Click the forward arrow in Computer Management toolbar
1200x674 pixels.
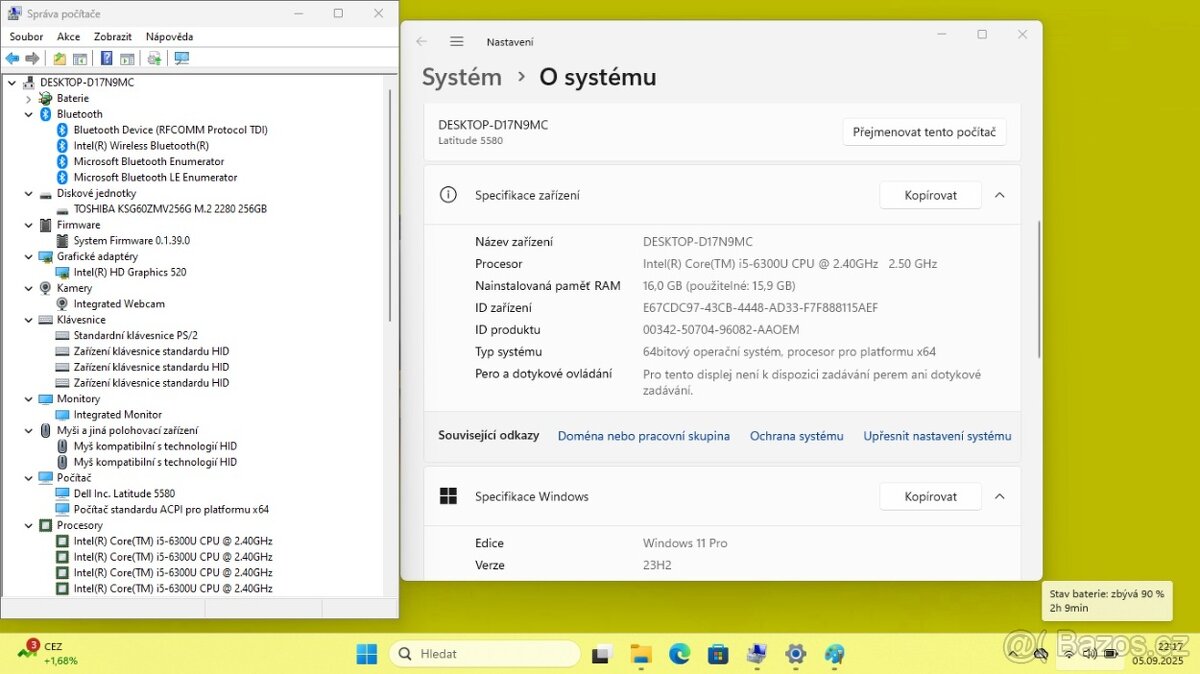click(x=31, y=58)
